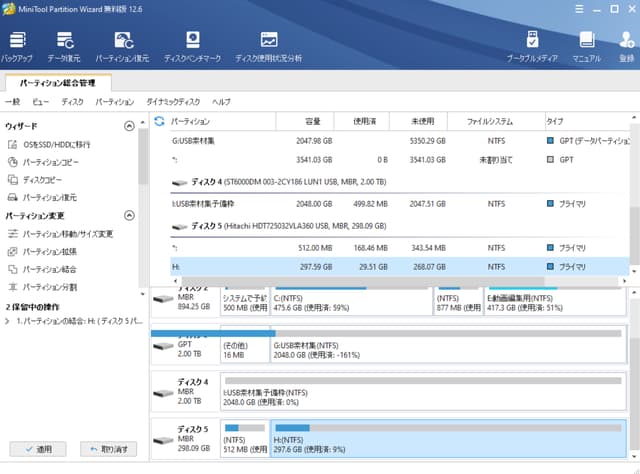
Task: Open ディスク使用状況分析 tool
Action: (x=269, y=47)
